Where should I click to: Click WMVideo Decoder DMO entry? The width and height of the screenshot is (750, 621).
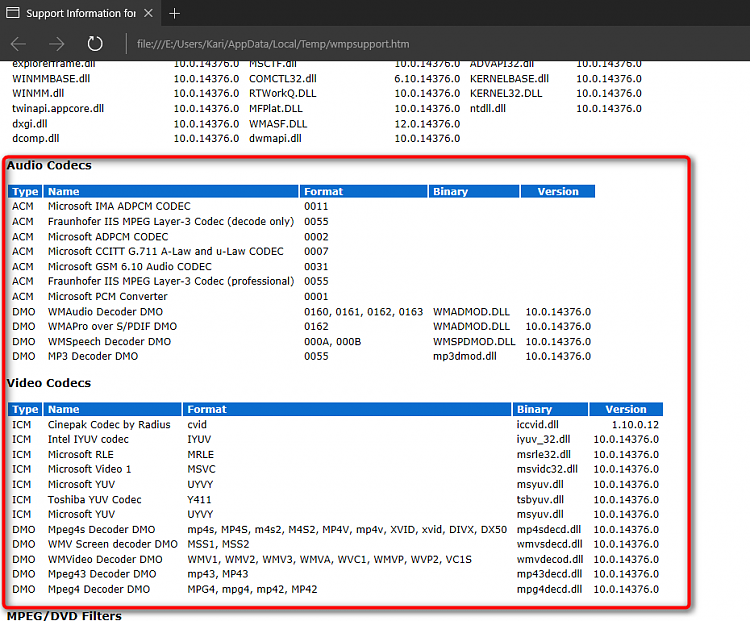(105, 559)
